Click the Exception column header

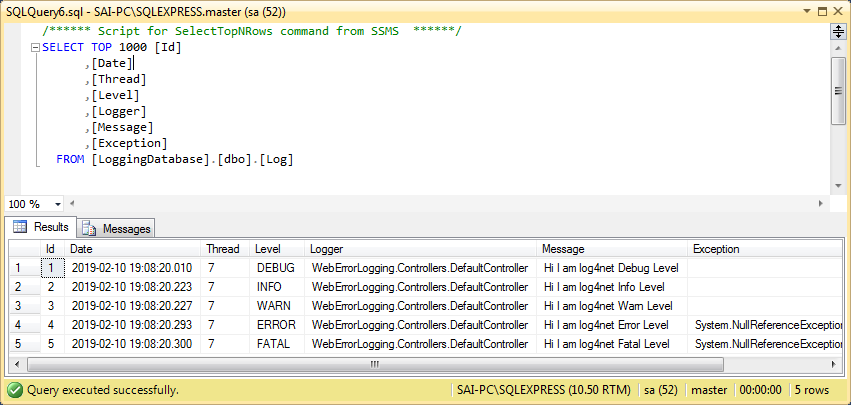point(766,249)
